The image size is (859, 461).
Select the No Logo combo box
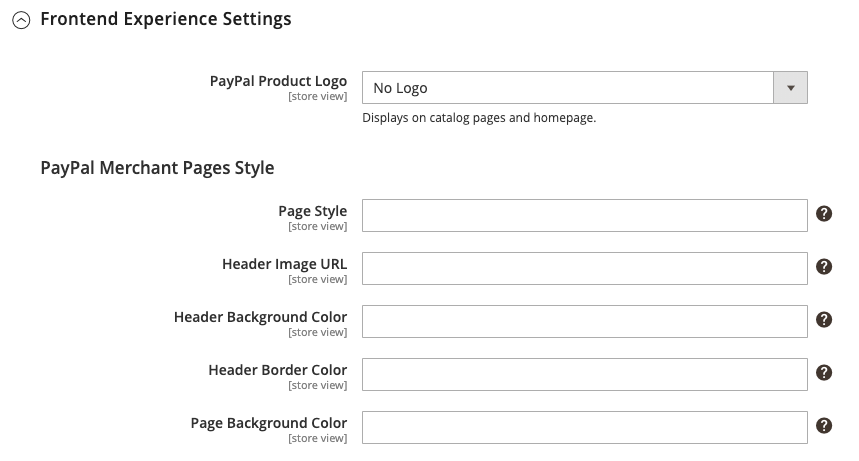tap(585, 88)
